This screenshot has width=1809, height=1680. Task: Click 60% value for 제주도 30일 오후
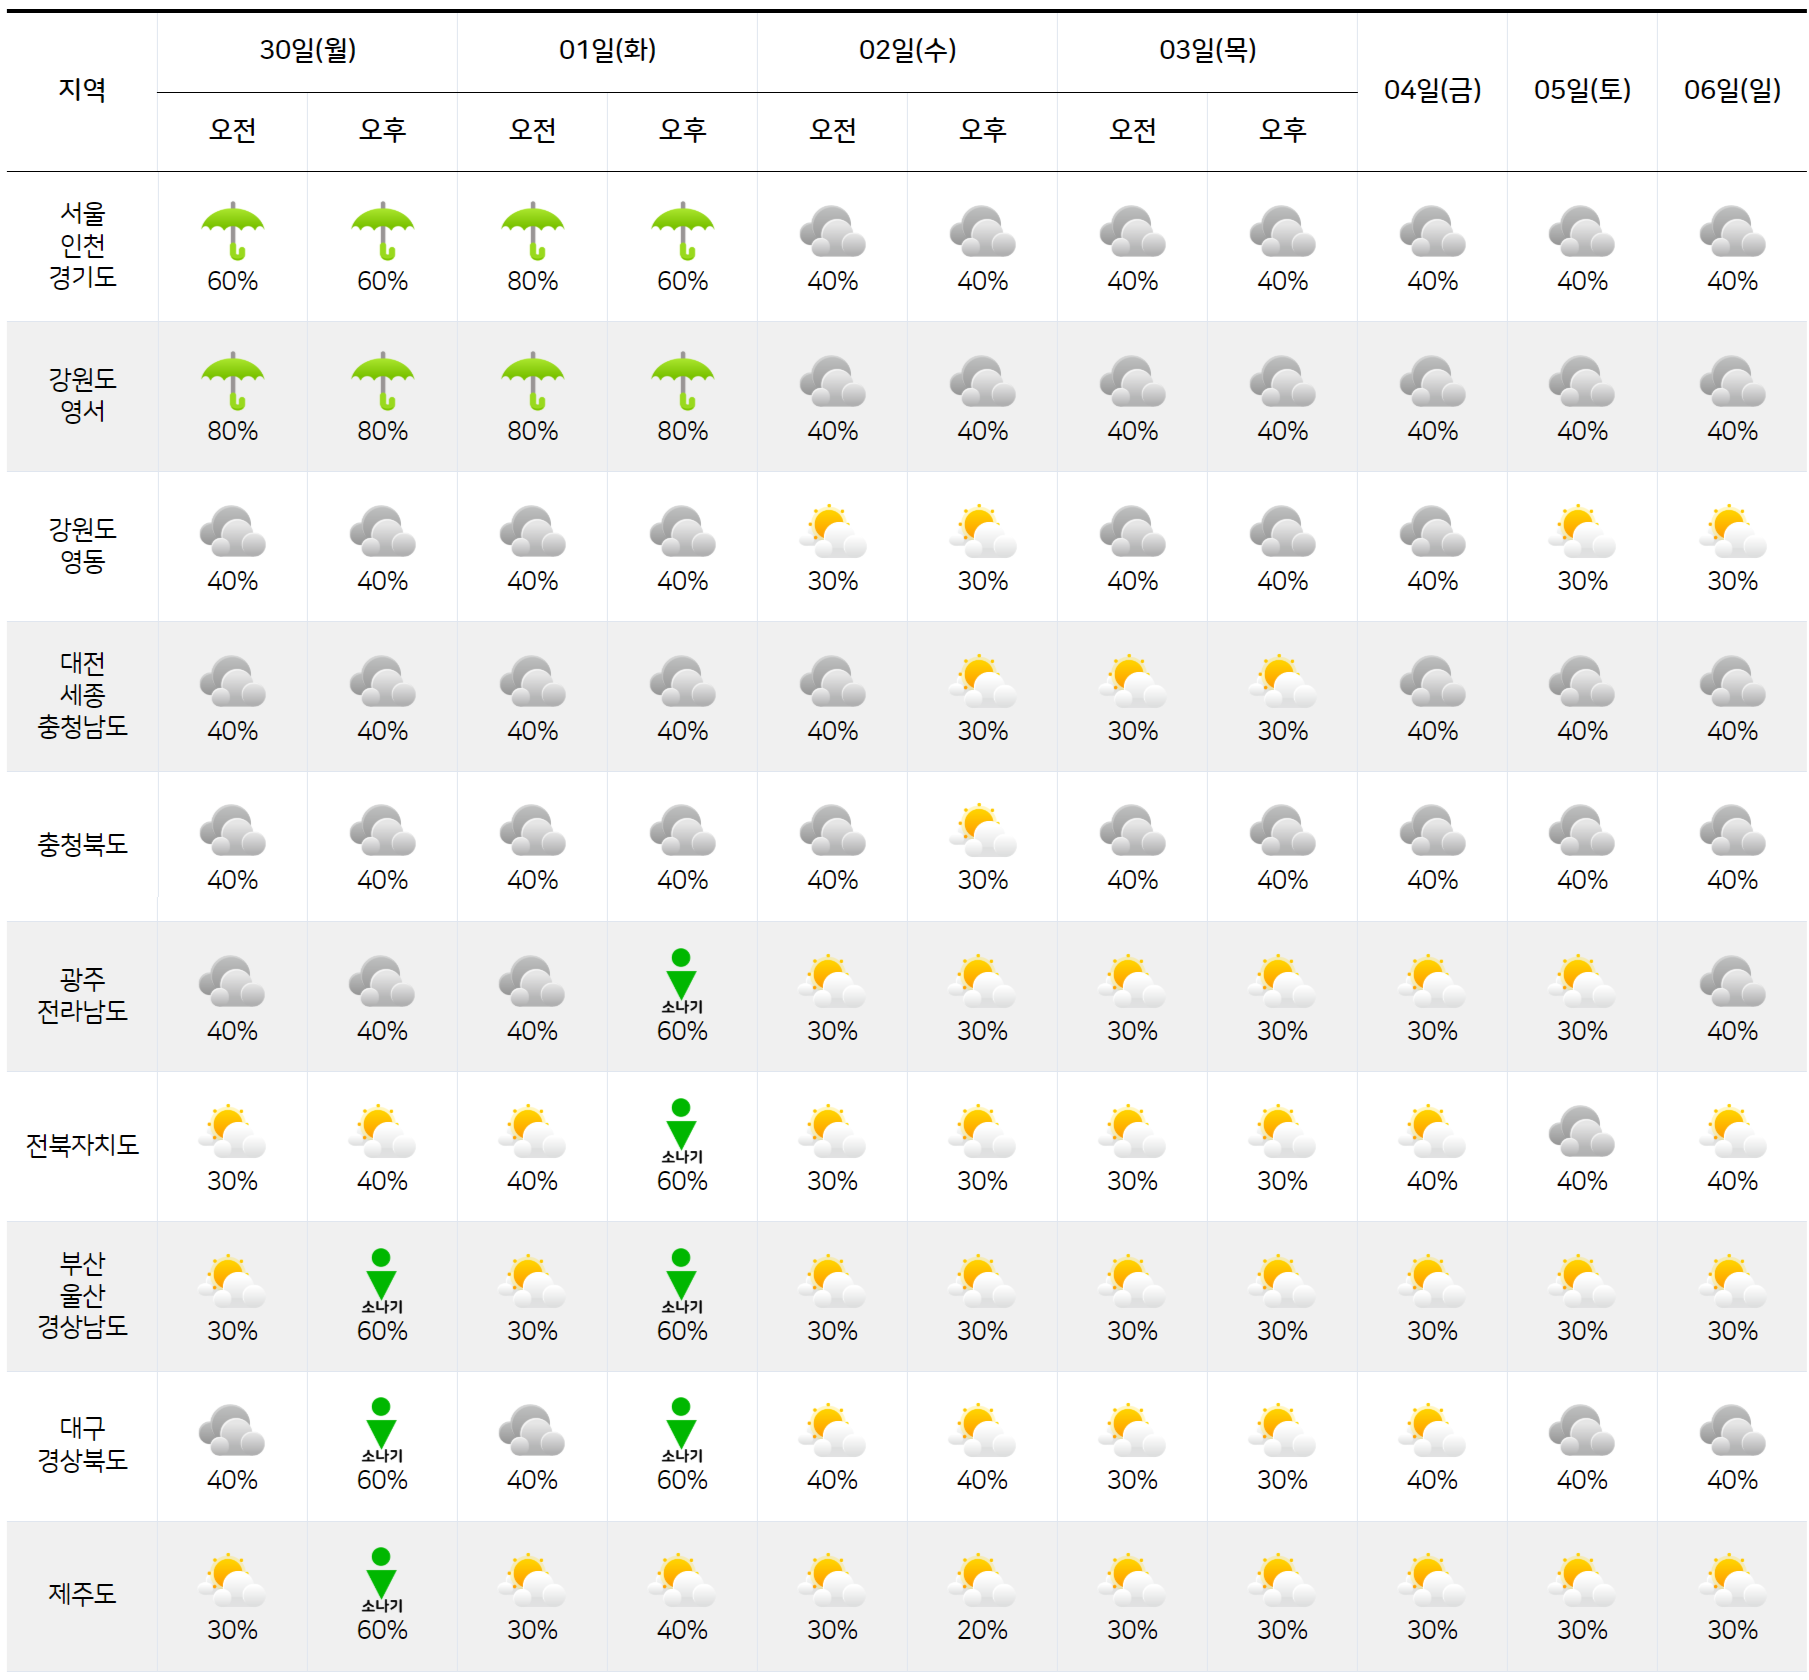point(382,1631)
